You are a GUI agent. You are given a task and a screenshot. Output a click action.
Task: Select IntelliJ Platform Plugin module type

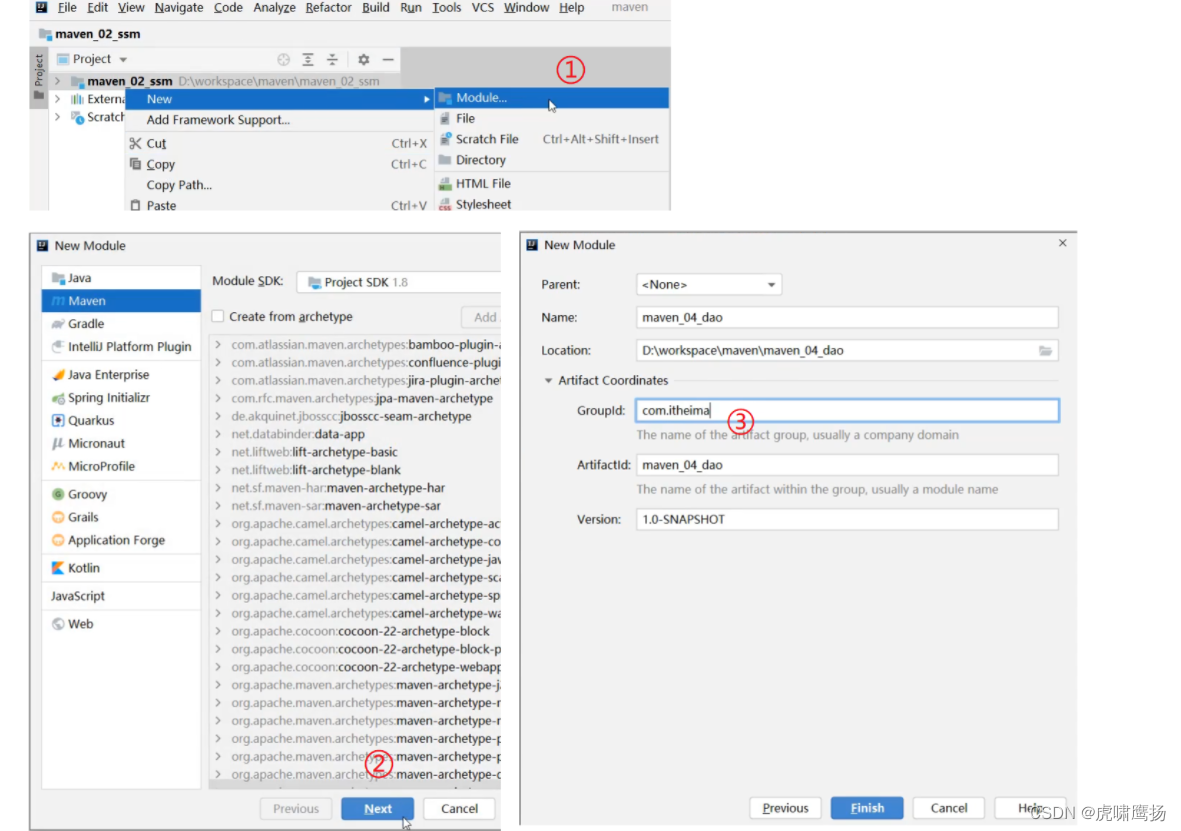coord(121,347)
